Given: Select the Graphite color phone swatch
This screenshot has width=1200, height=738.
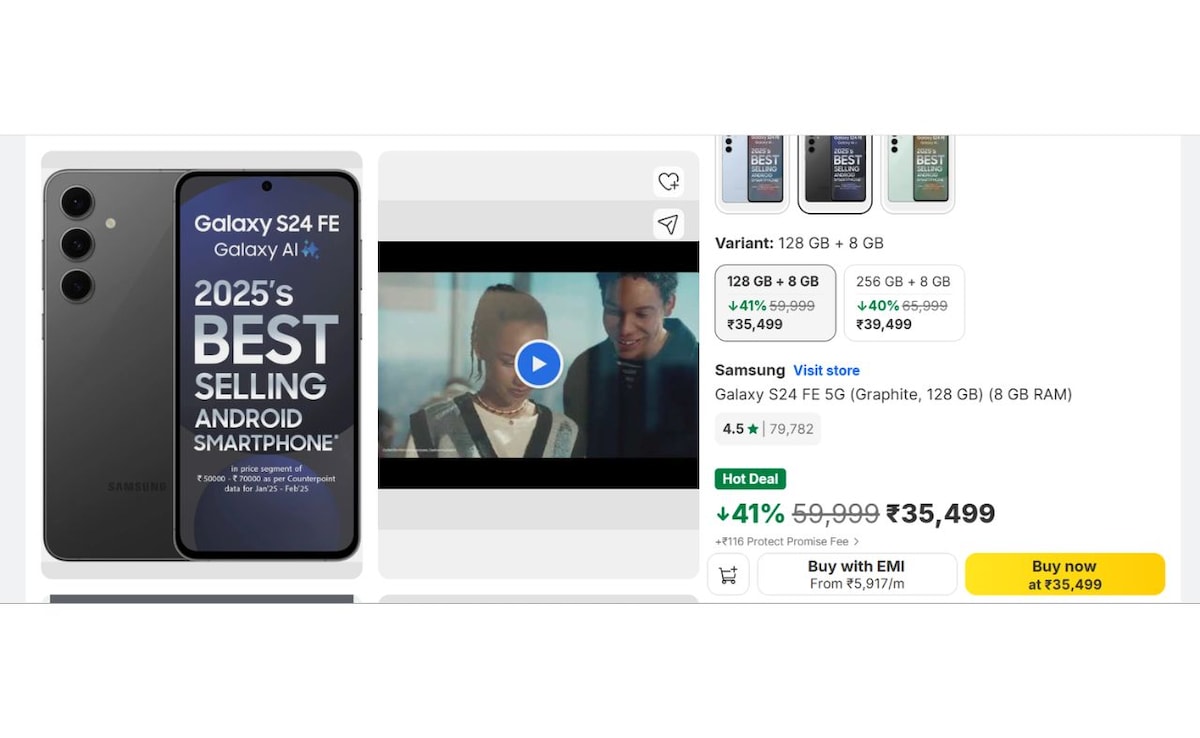Looking at the screenshot, I should point(835,172).
